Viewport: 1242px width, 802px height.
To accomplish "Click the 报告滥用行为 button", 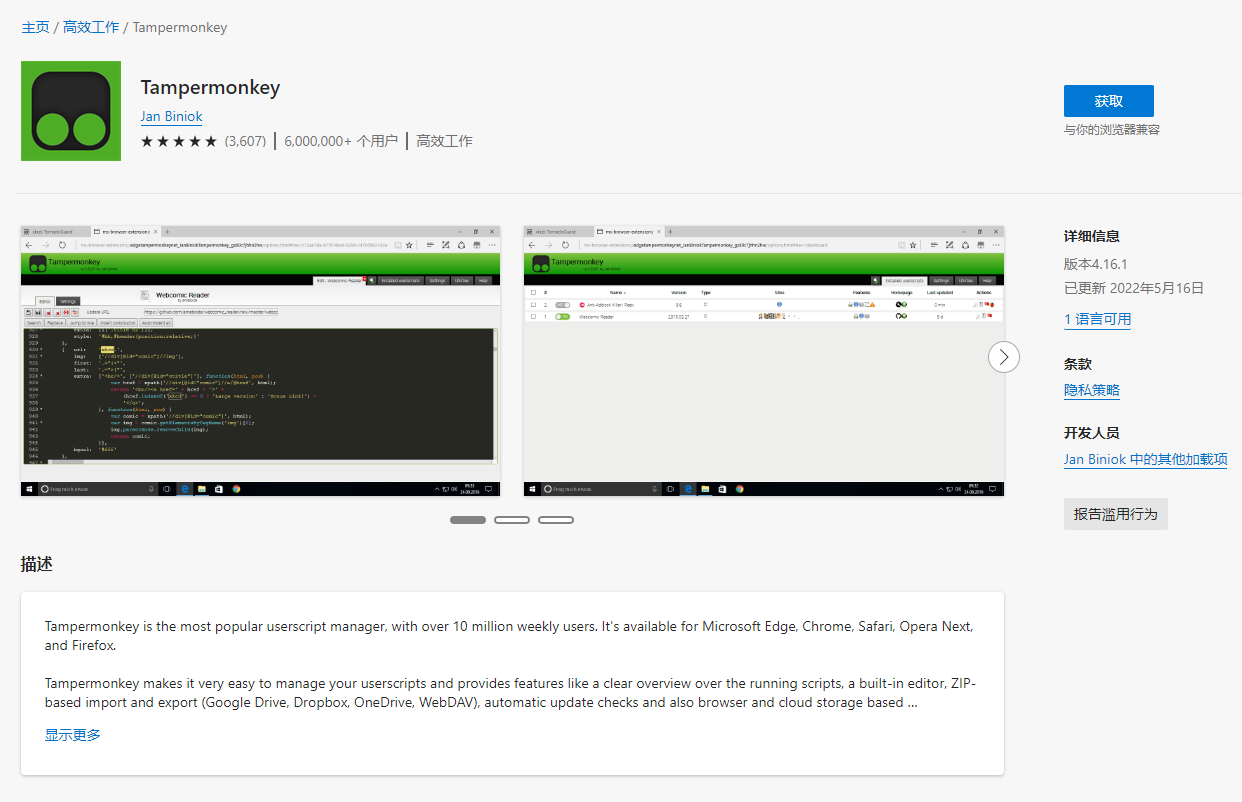I will 1116,514.
